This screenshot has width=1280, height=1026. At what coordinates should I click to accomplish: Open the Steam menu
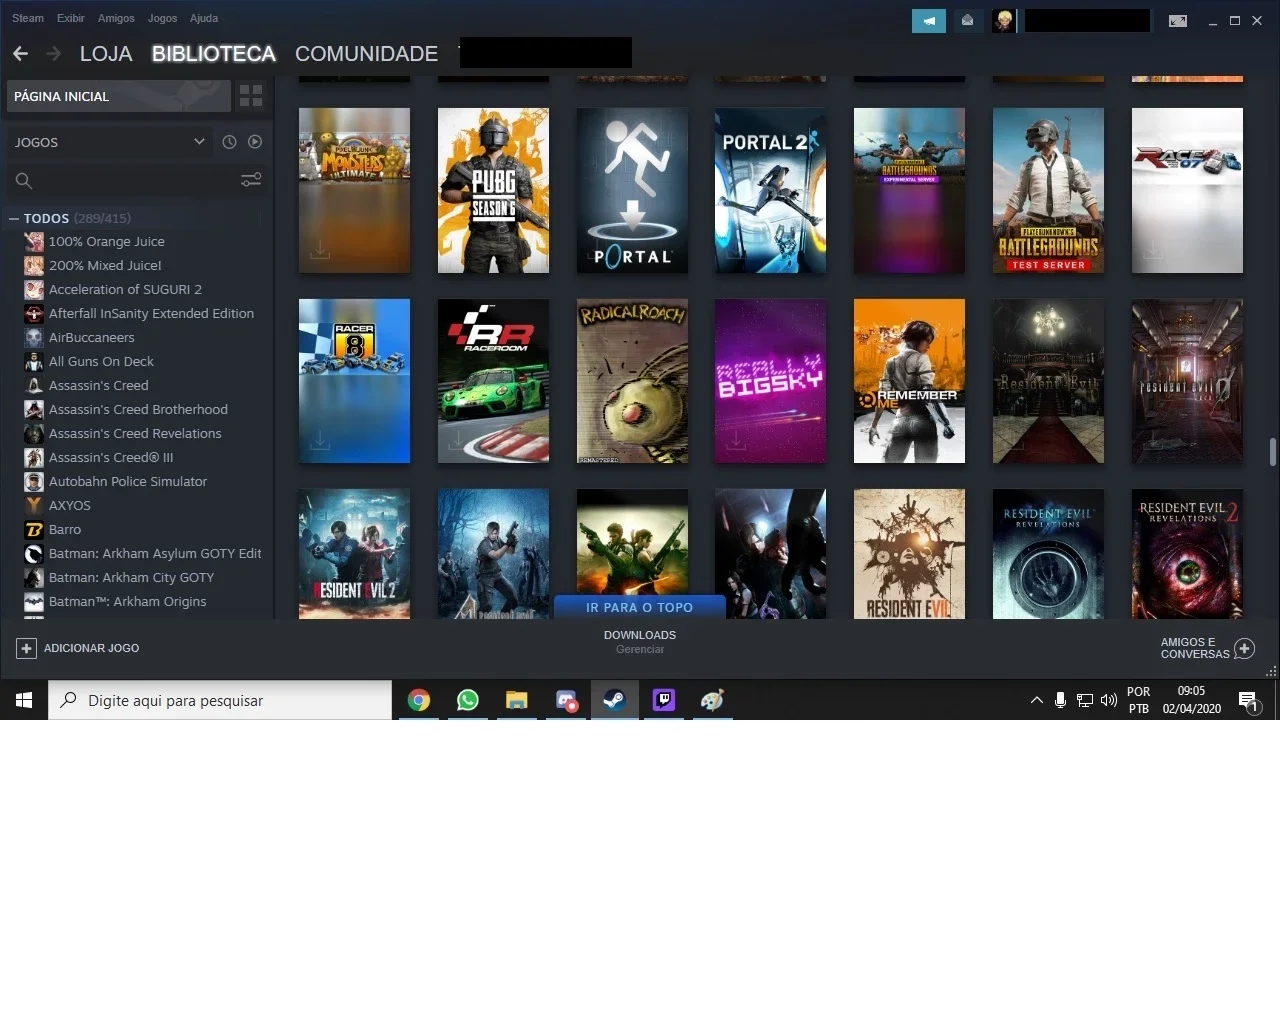click(28, 18)
